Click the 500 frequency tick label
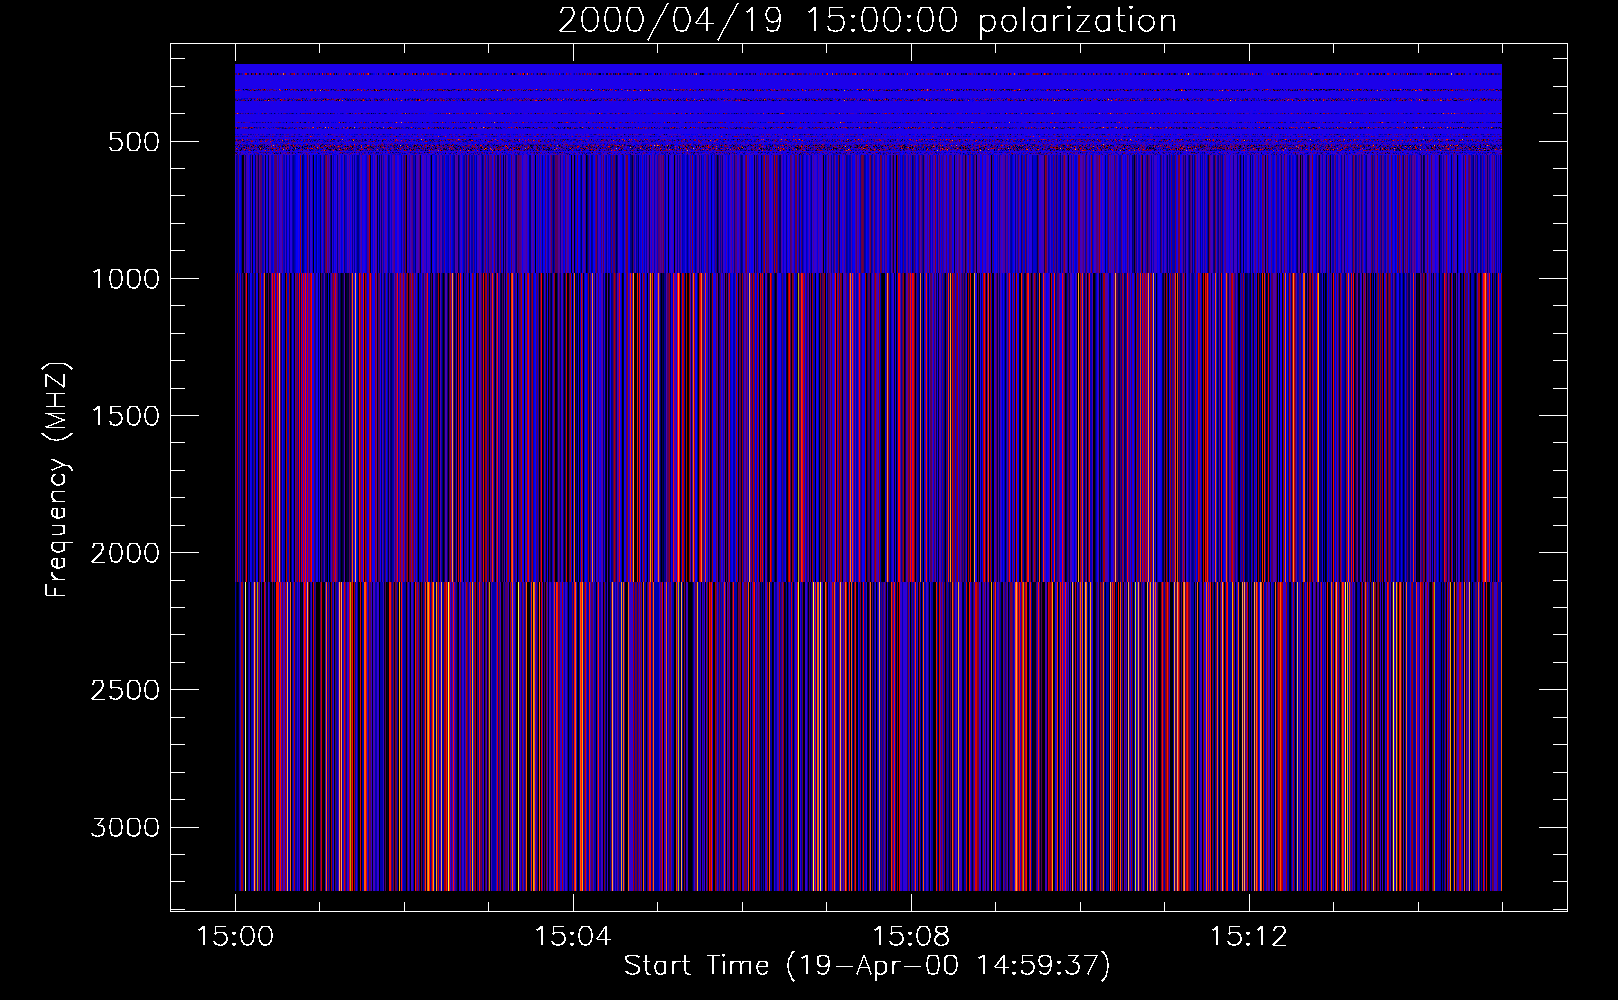The width and height of the screenshot is (1618, 1000). coord(134,142)
